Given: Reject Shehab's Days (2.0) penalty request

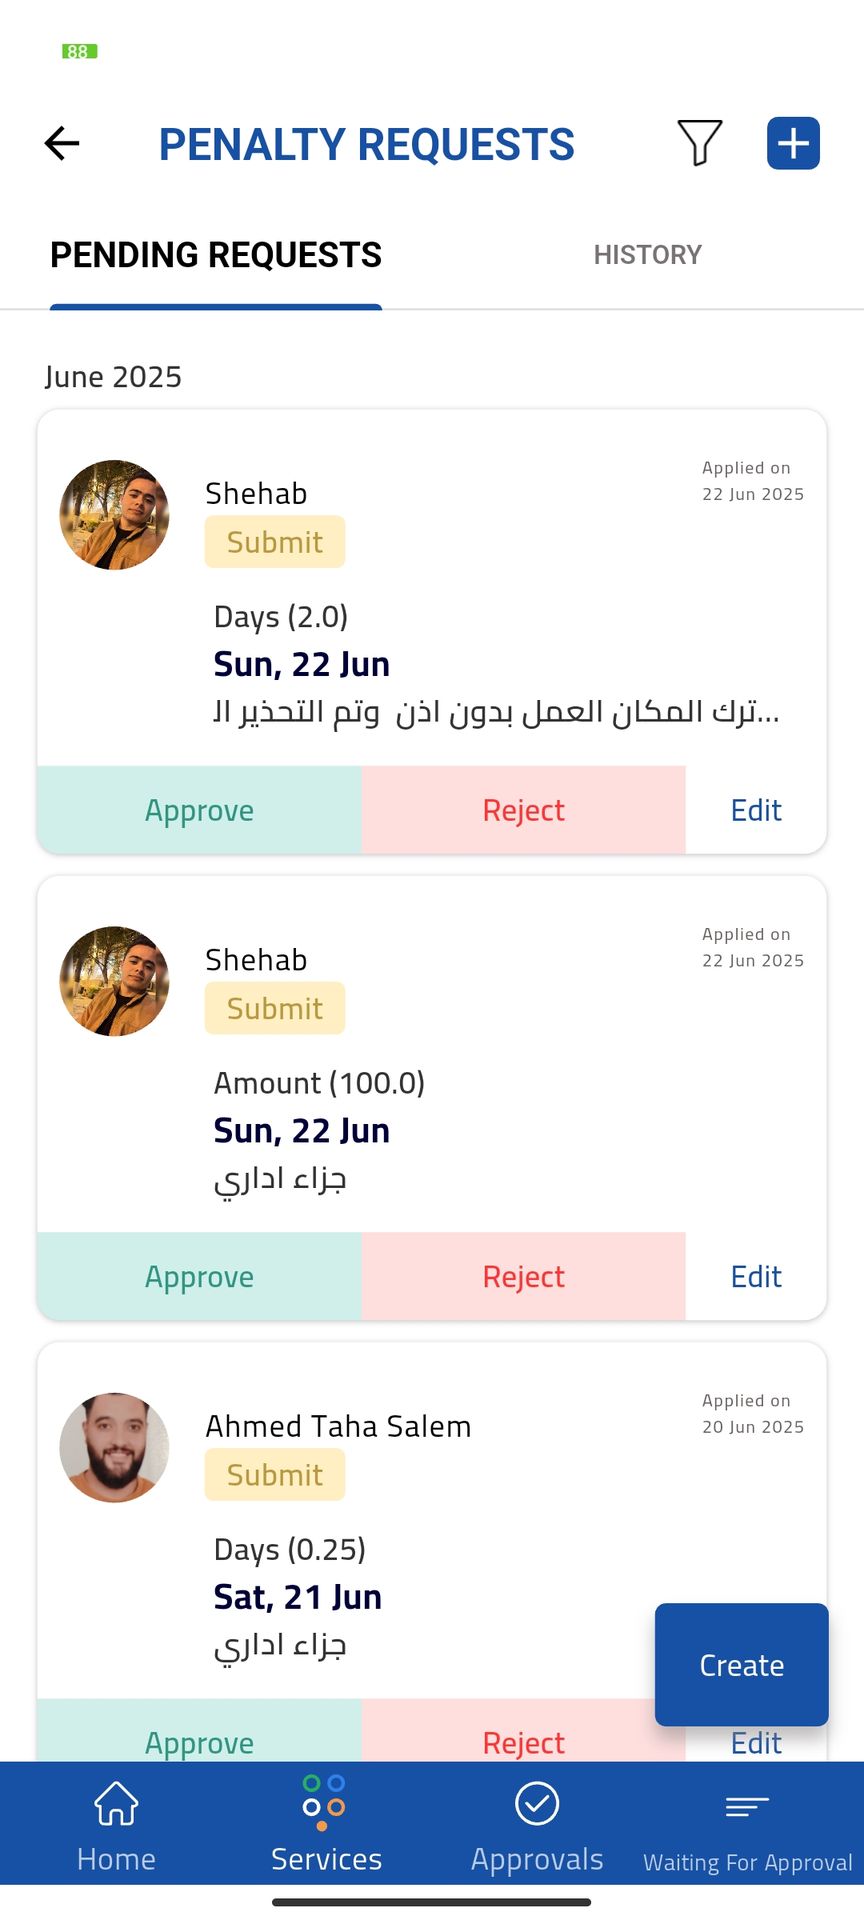Looking at the screenshot, I should click(523, 810).
